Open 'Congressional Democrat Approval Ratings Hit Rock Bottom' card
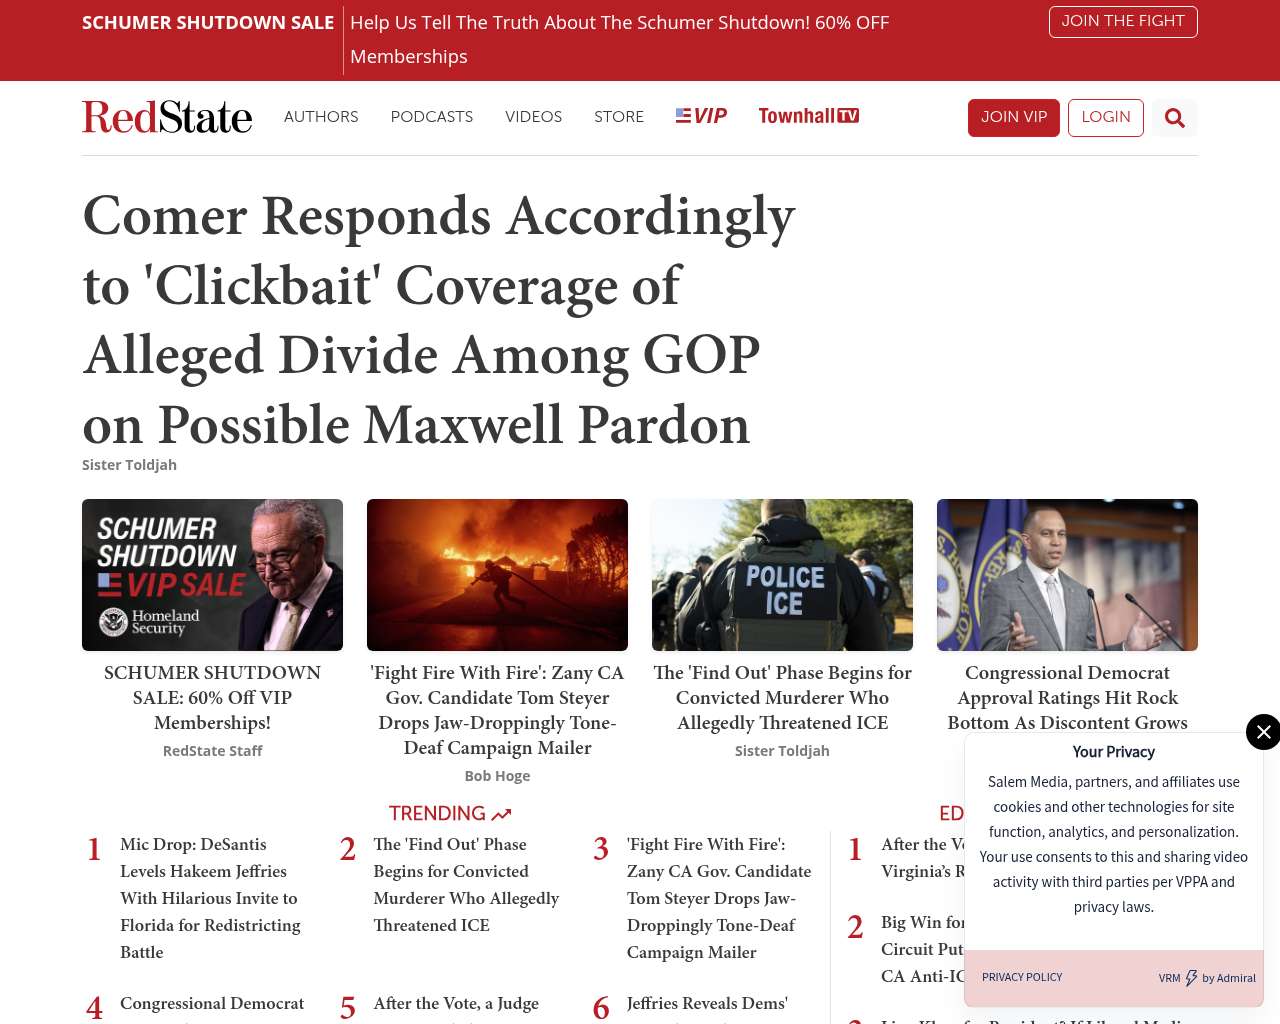1280x1024 pixels. click(1067, 698)
